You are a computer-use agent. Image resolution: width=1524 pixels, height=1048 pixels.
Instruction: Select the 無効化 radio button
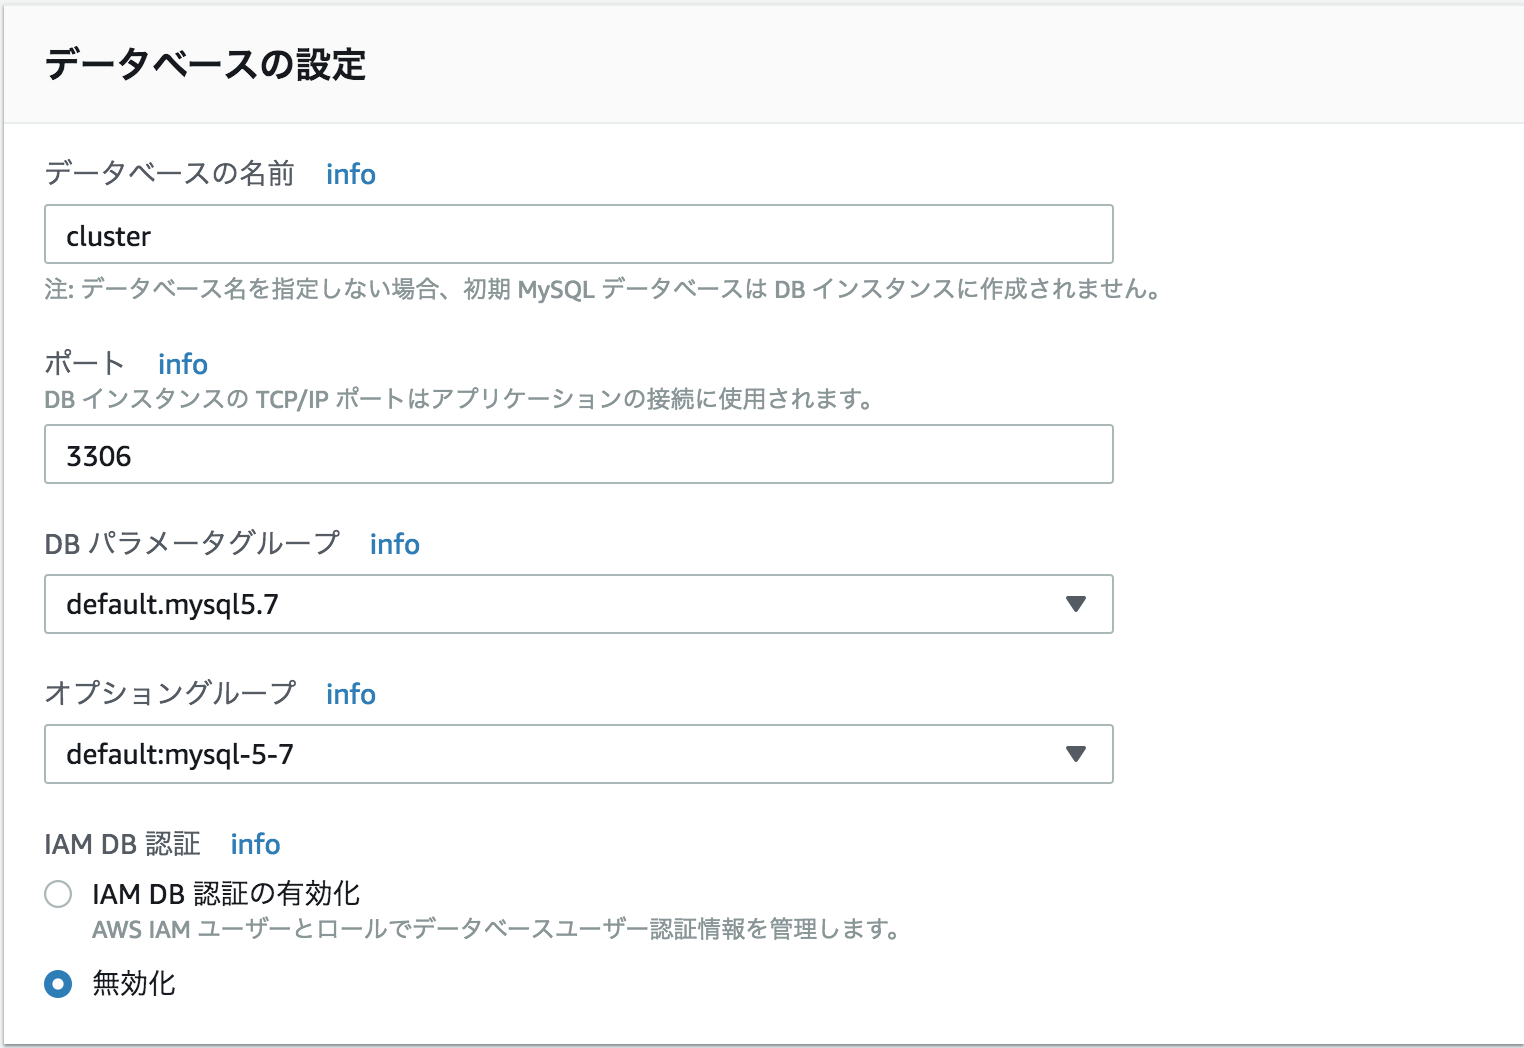click(x=58, y=984)
